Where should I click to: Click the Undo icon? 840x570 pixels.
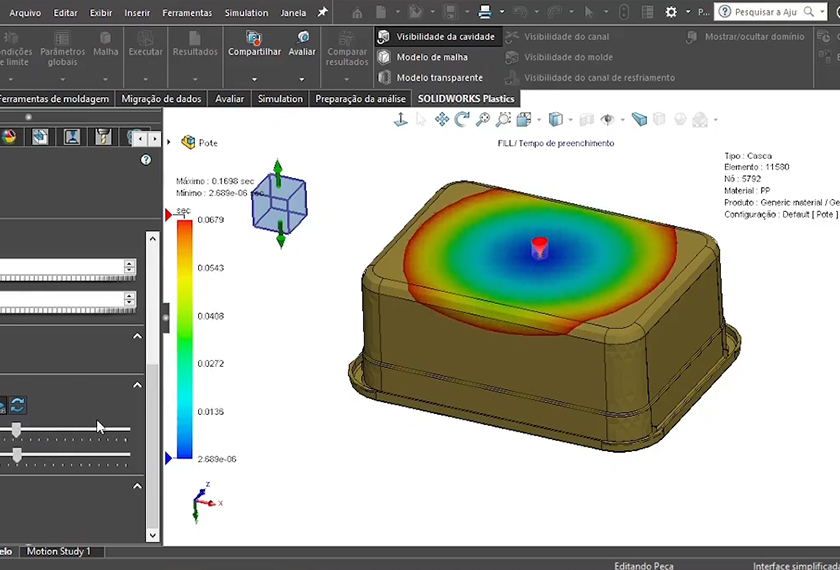pyautogui.click(x=520, y=12)
